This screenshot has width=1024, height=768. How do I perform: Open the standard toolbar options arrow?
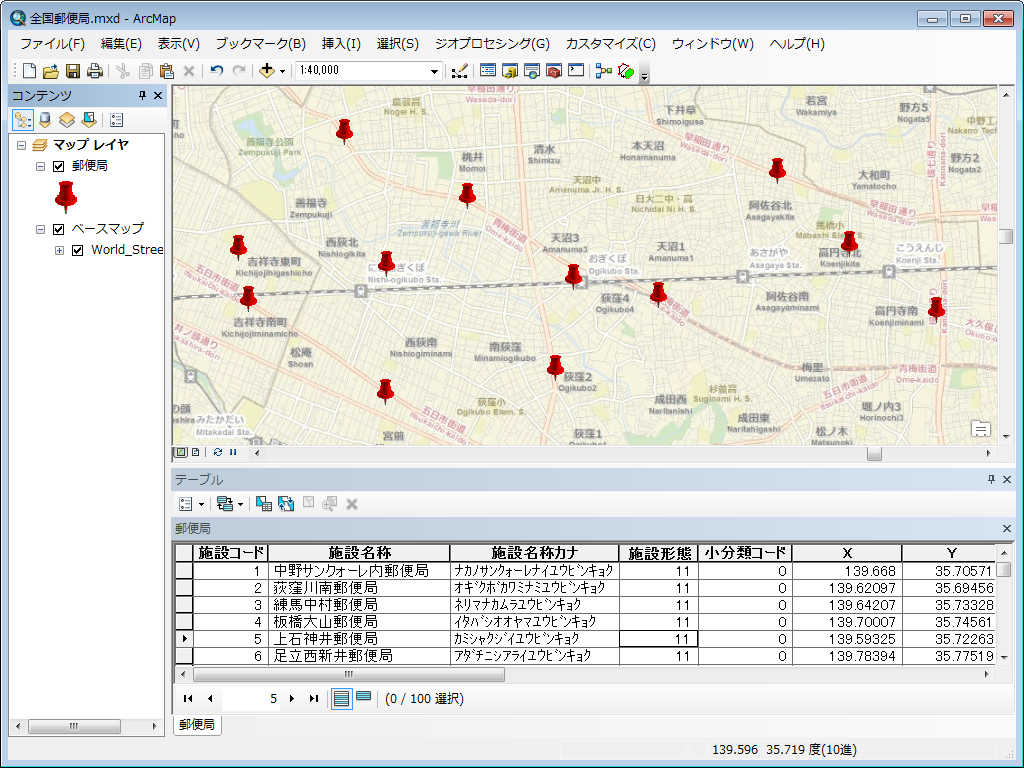click(x=645, y=75)
